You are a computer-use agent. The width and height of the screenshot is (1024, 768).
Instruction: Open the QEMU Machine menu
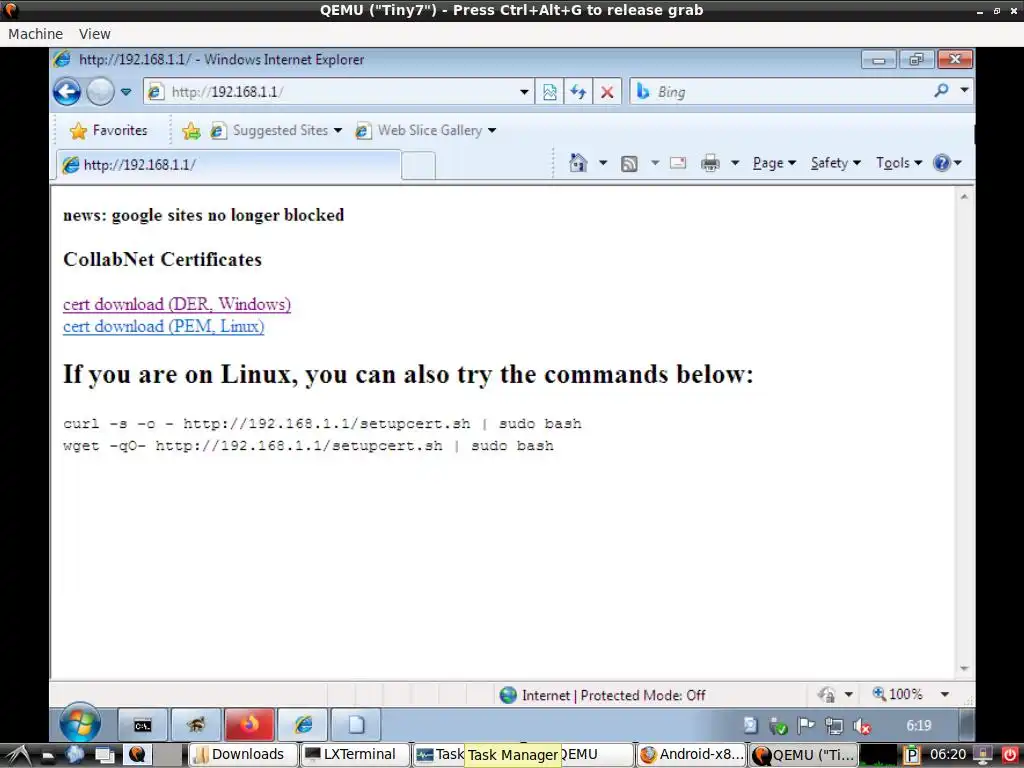point(35,34)
